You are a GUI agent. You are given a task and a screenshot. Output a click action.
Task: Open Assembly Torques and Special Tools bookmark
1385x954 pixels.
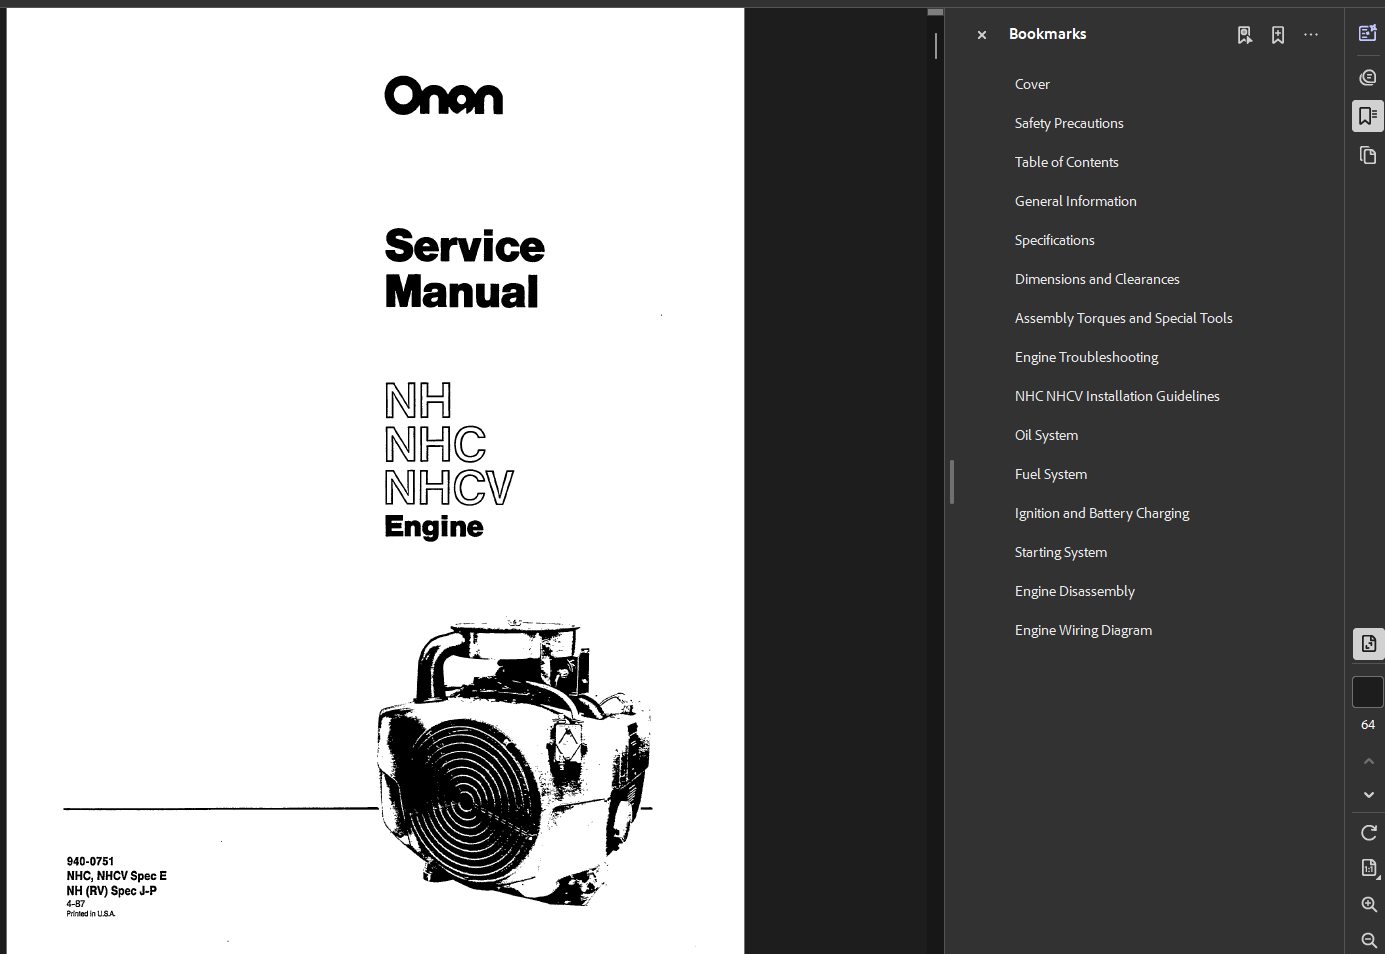pyautogui.click(x=1123, y=318)
